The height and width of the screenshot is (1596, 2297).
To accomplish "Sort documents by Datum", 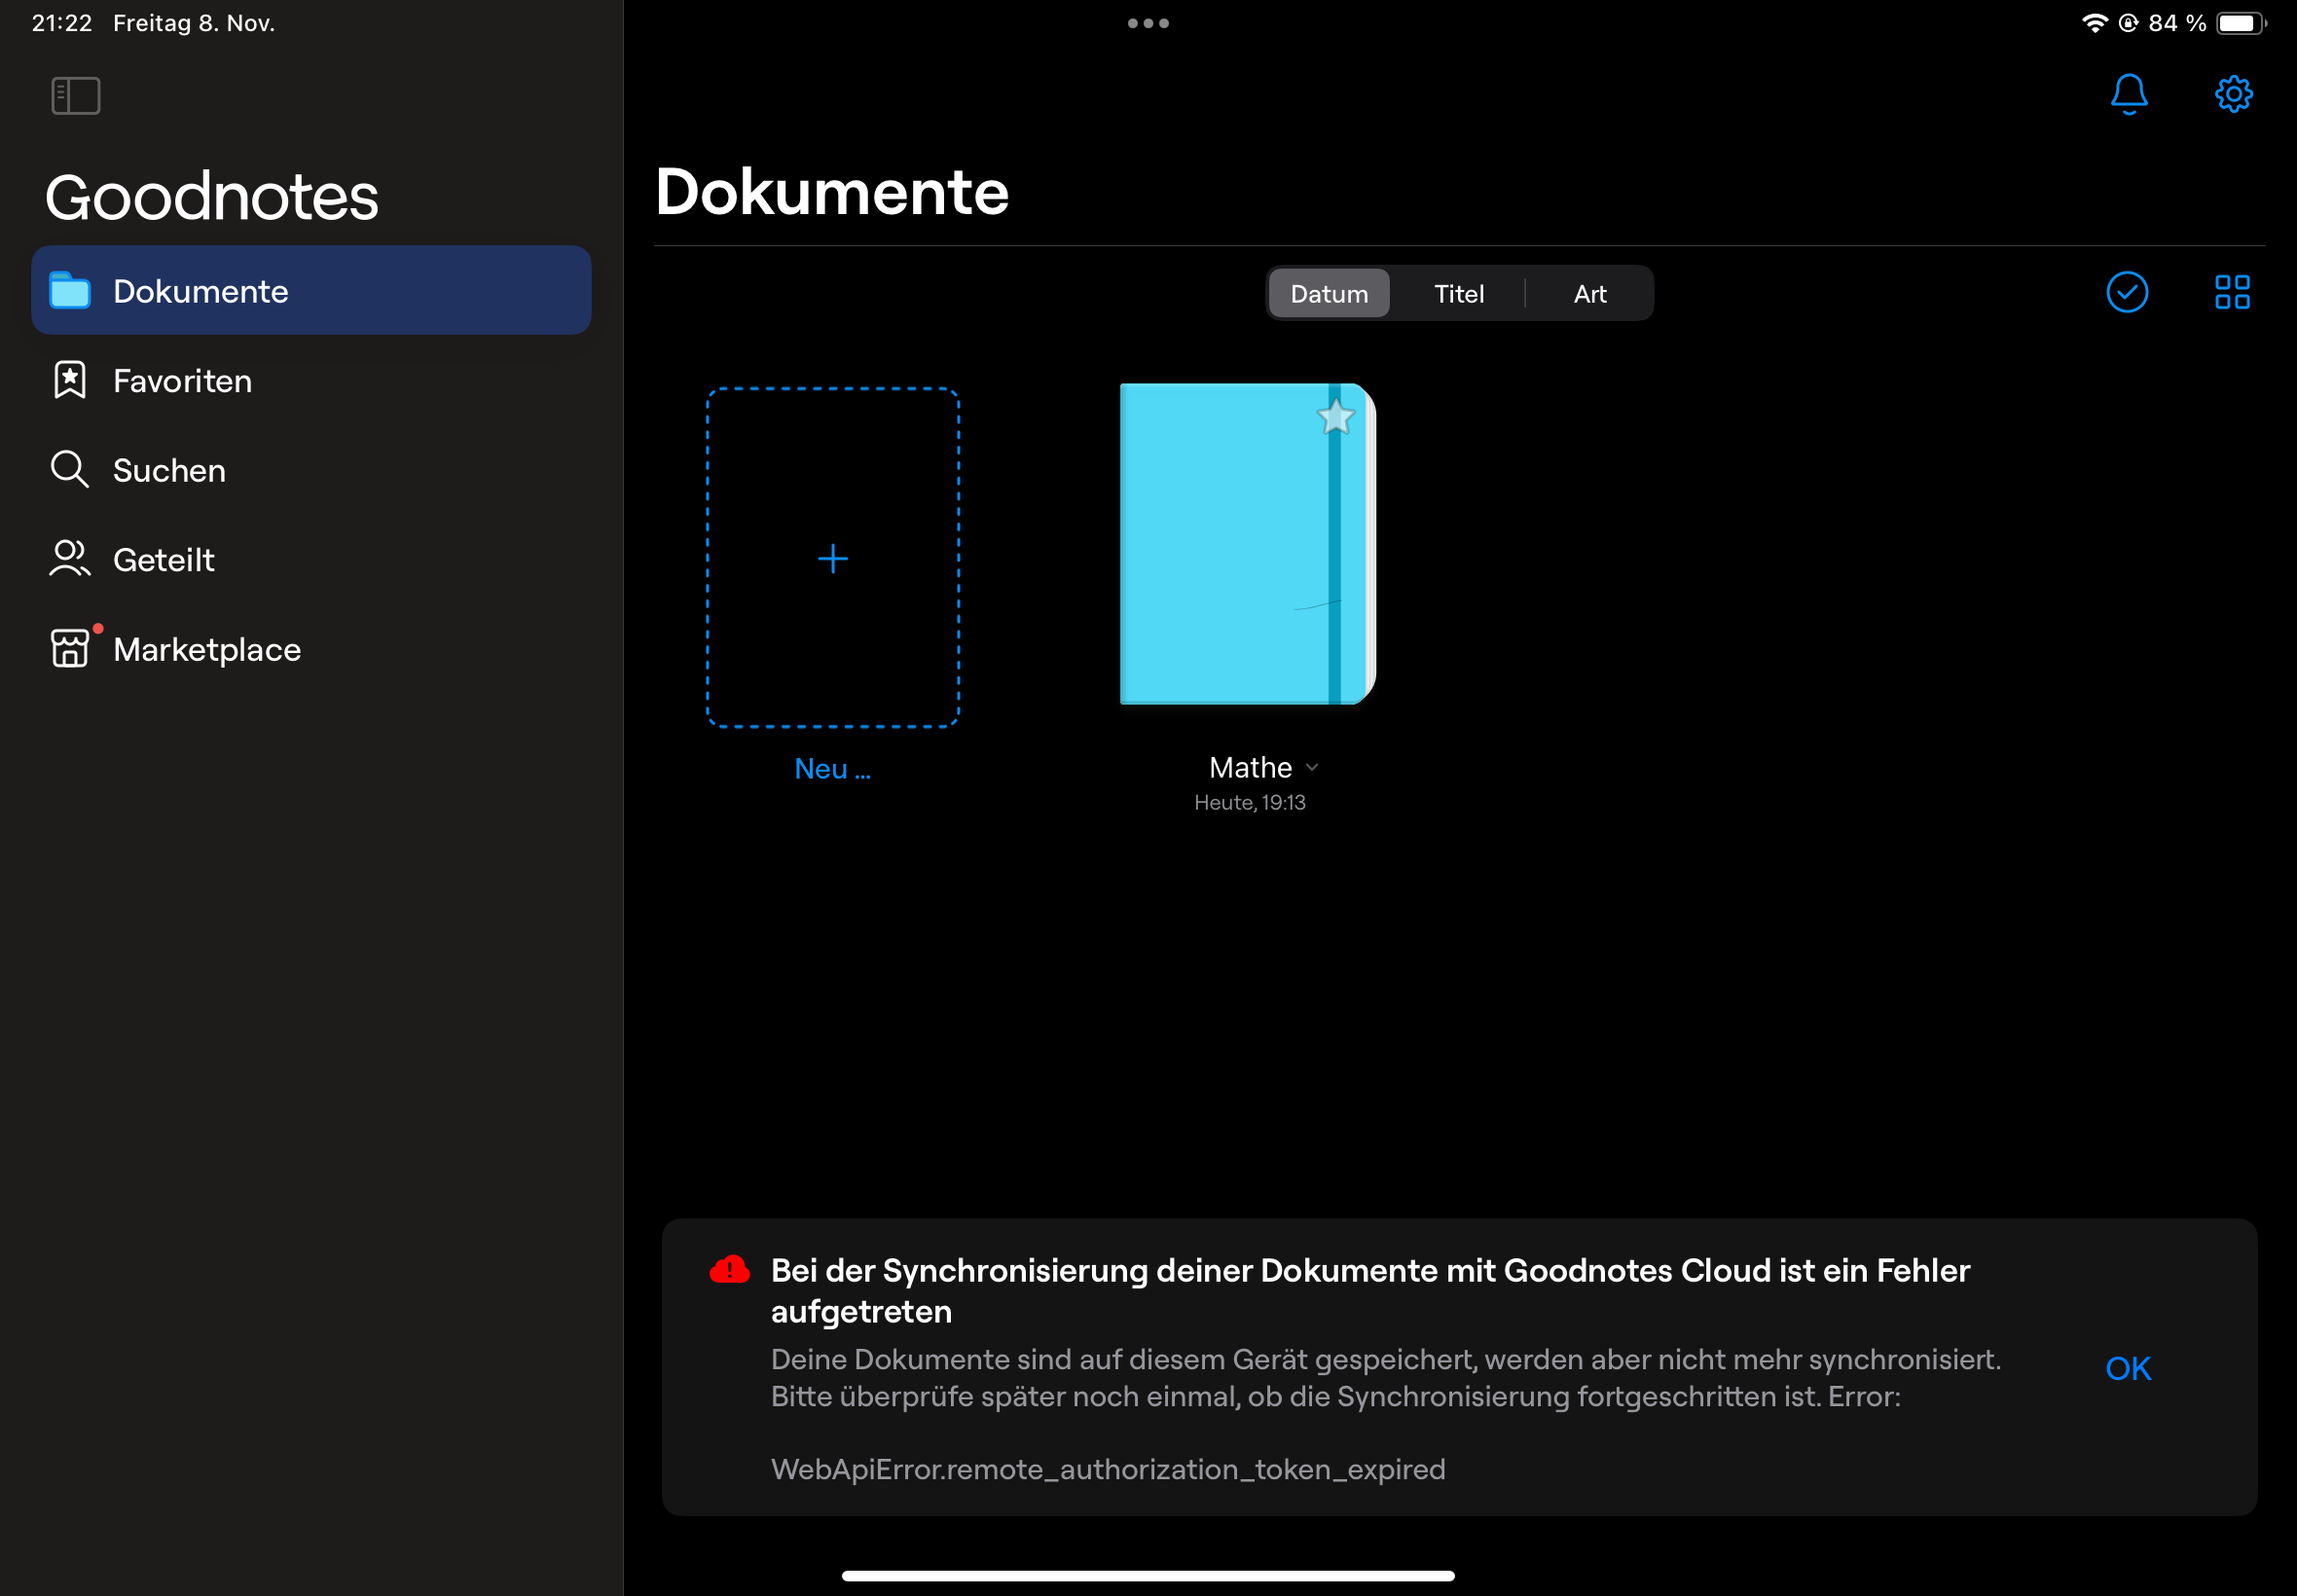I will point(1329,293).
